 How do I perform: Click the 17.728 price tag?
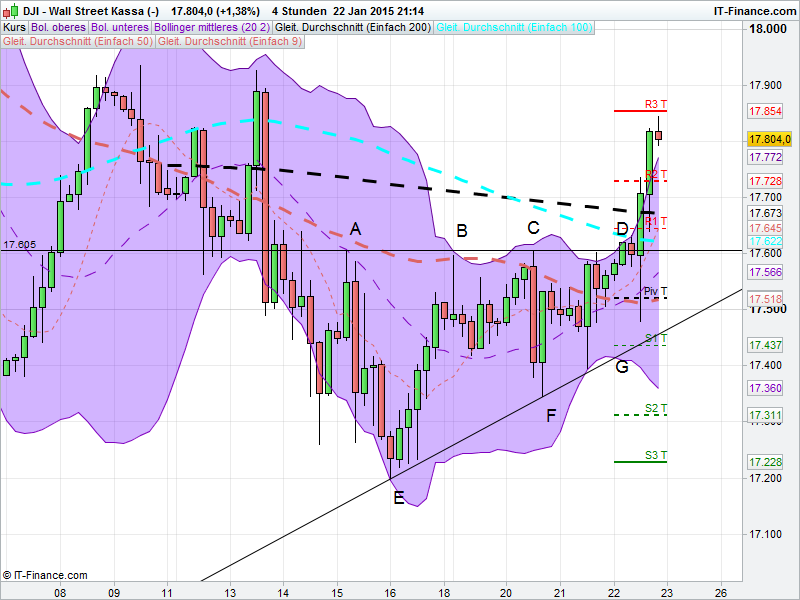click(x=765, y=181)
